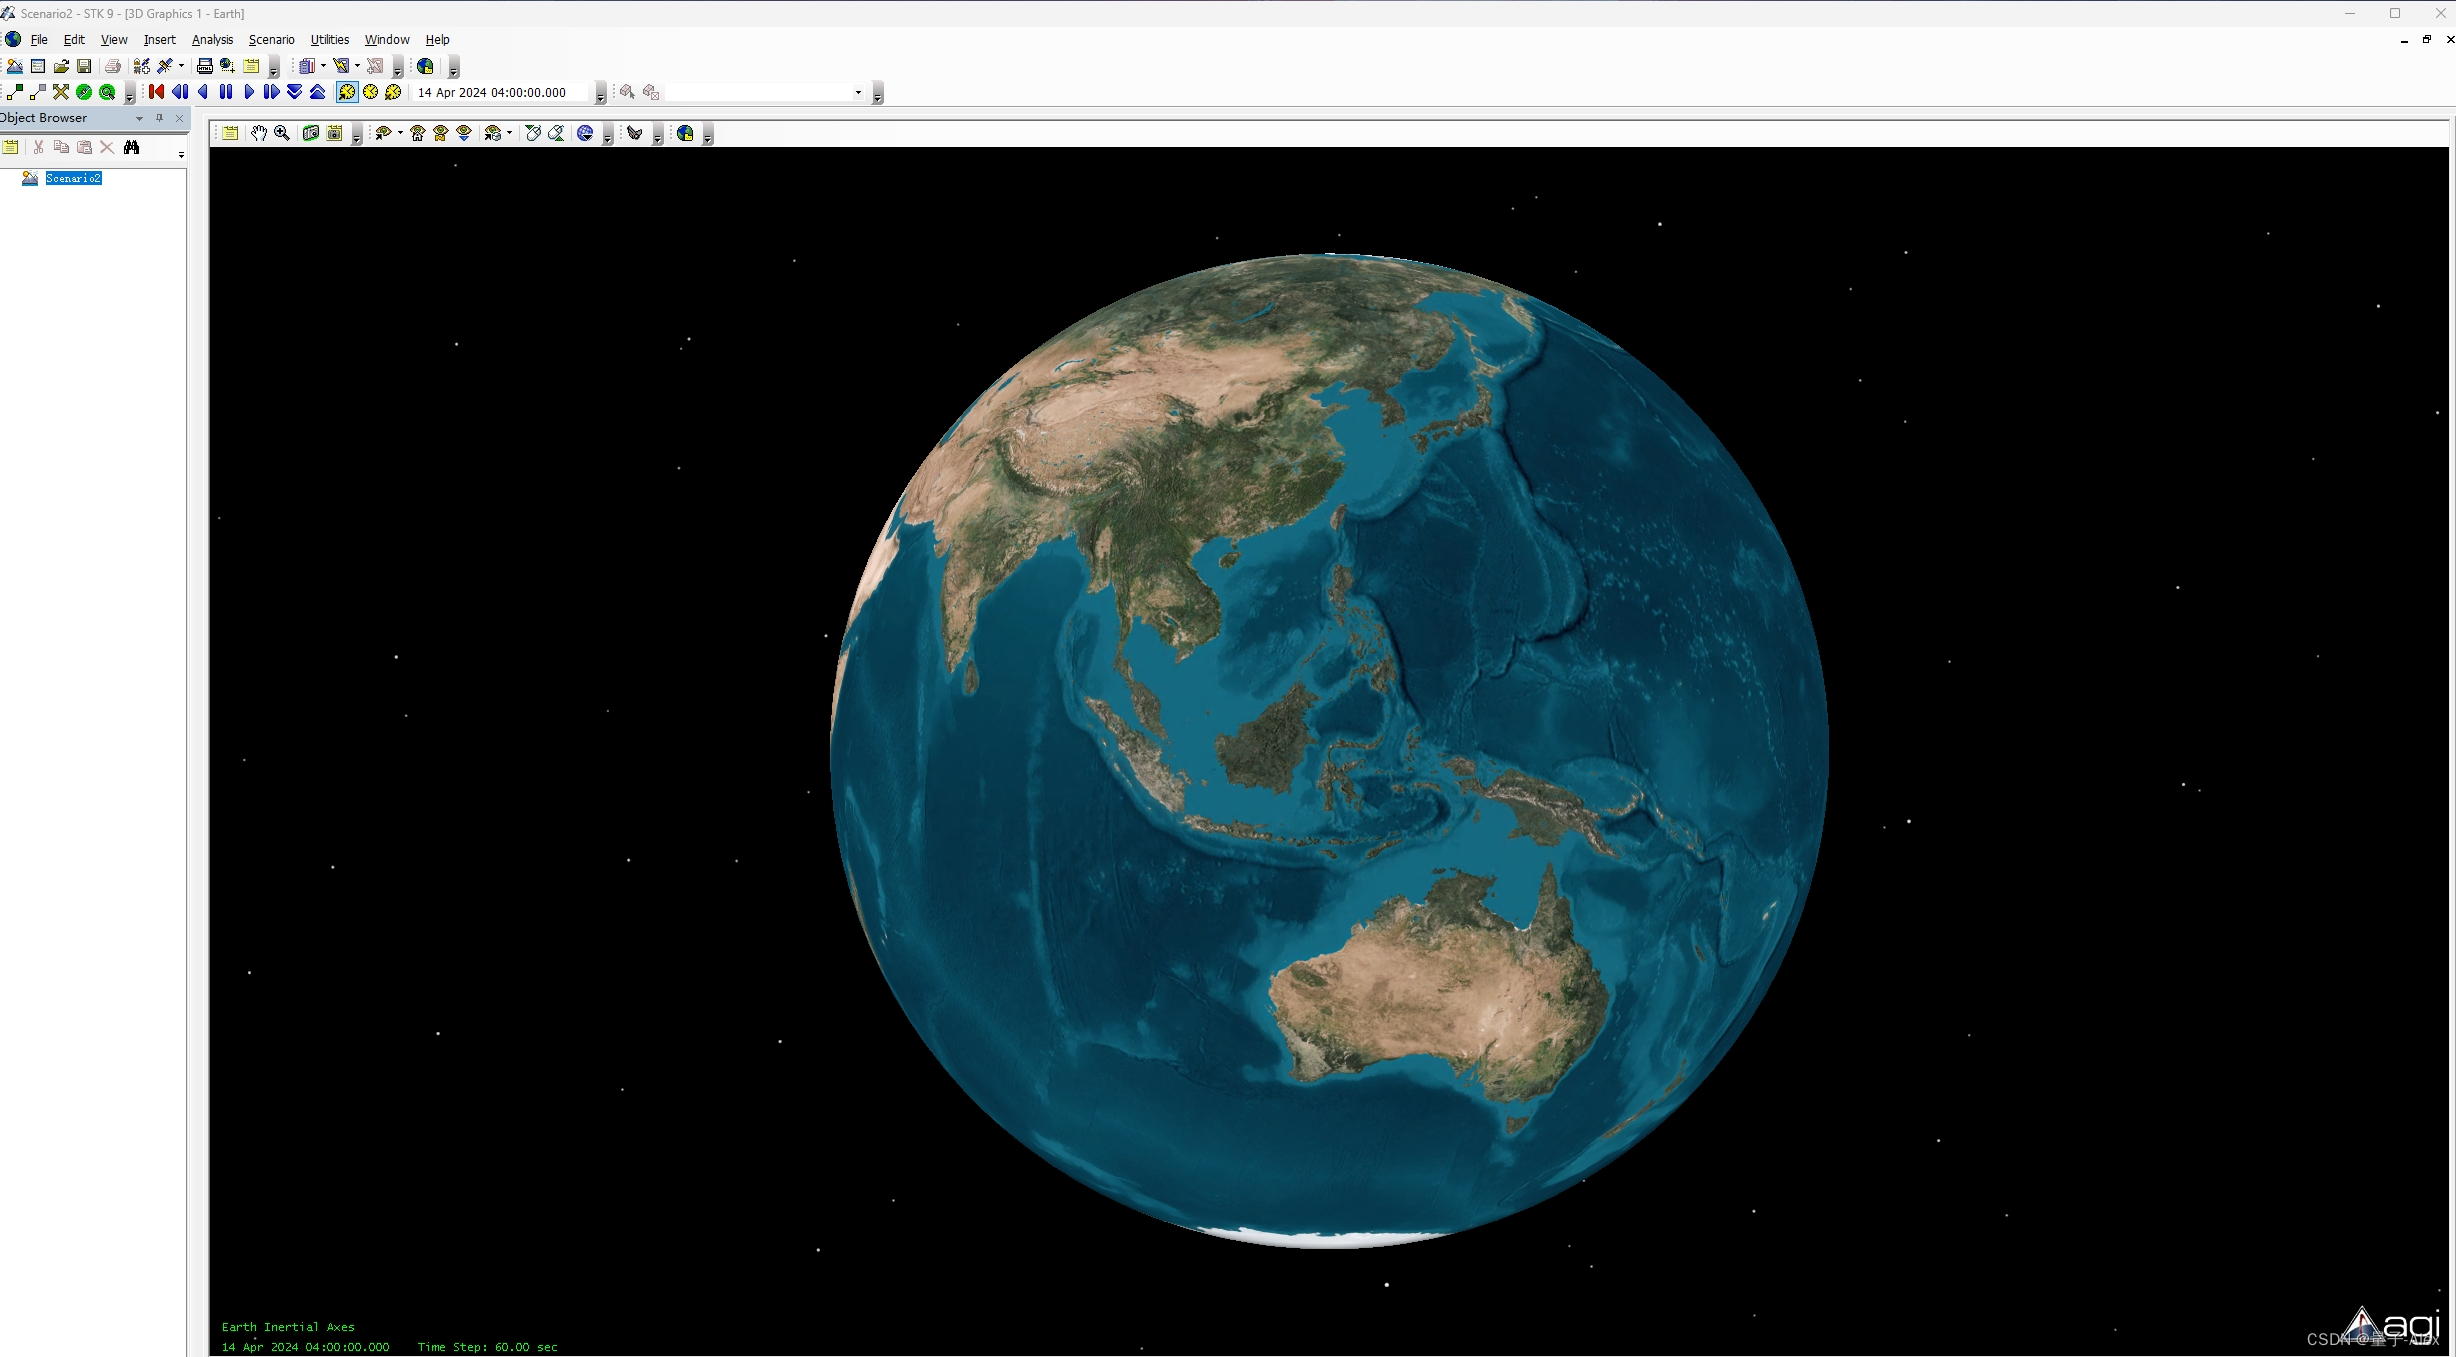Toggle the highlighted real-time animation mode clock
Viewport: 2456px width, 1357px height.
coord(347,92)
